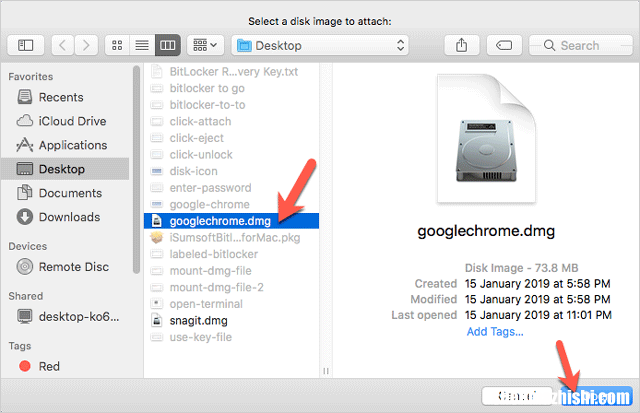Image resolution: width=640 pixels, height=413 pixels.
Task: Click the Applications A-shaped icon
Action: point(24,145)
